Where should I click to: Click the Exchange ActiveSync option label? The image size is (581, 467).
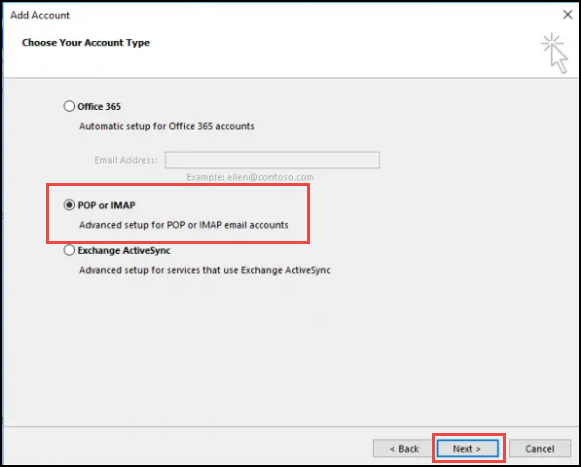click(x=124, y=251)
